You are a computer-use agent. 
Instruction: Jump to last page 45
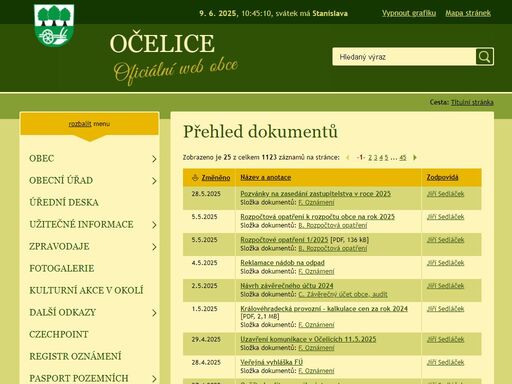coord(403,157)
